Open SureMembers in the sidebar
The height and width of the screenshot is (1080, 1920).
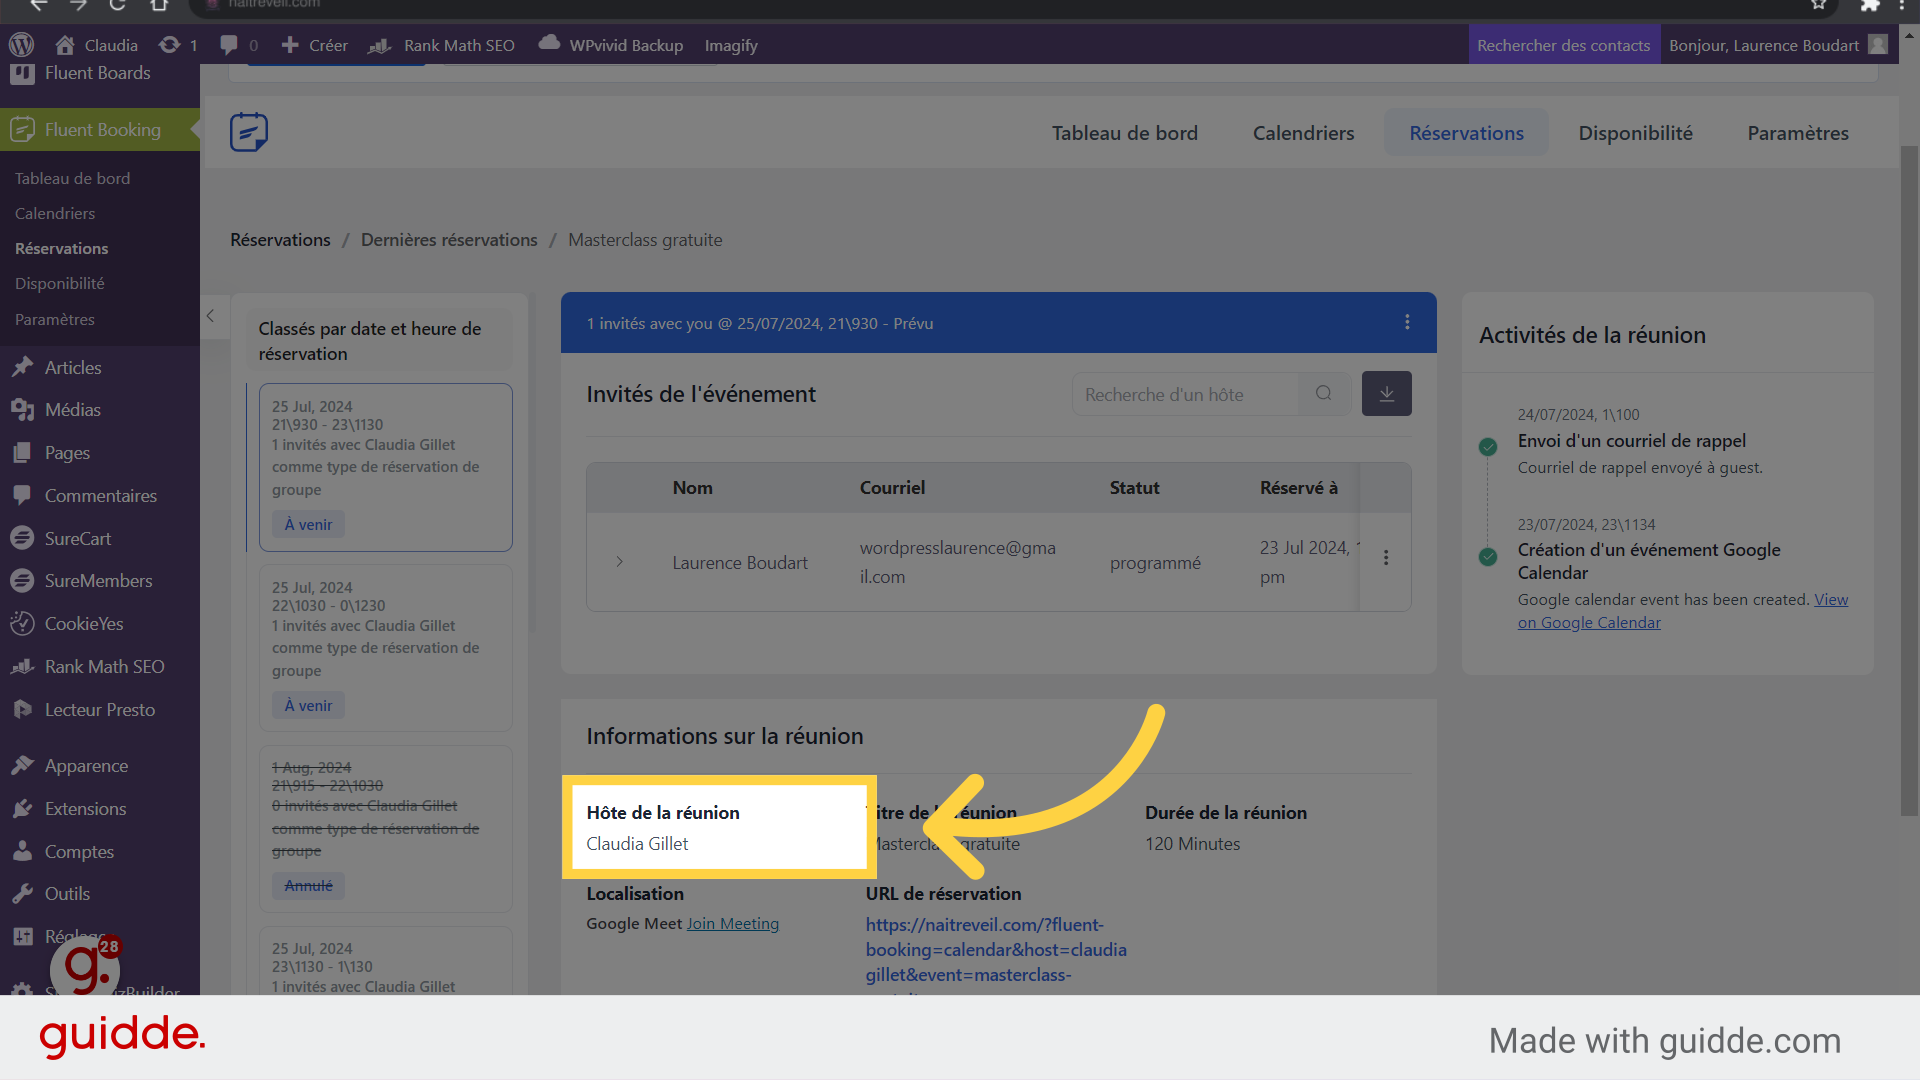click(x=98, y=581)
